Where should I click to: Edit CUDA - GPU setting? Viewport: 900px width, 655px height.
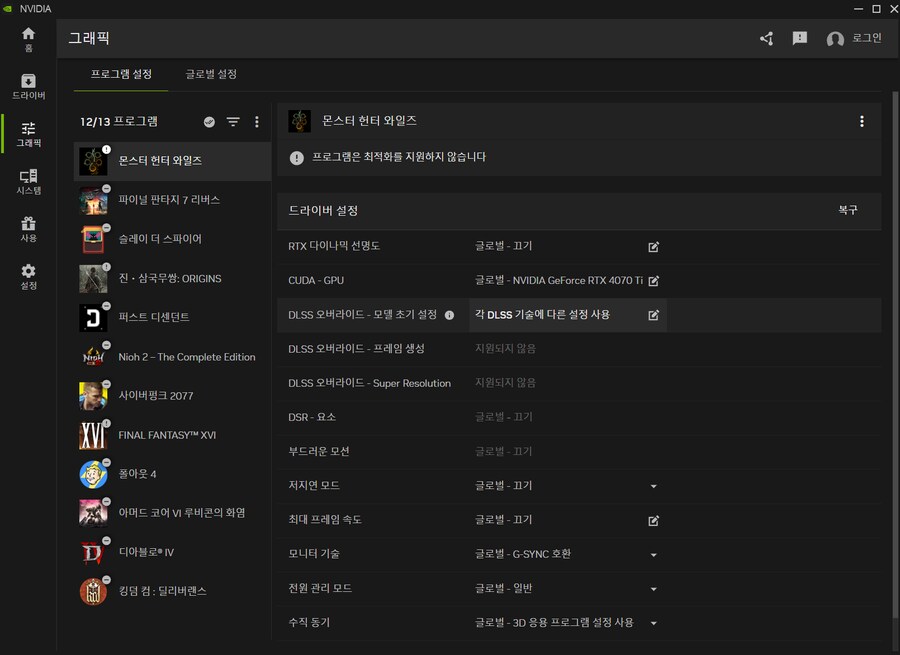pos(653,281)
